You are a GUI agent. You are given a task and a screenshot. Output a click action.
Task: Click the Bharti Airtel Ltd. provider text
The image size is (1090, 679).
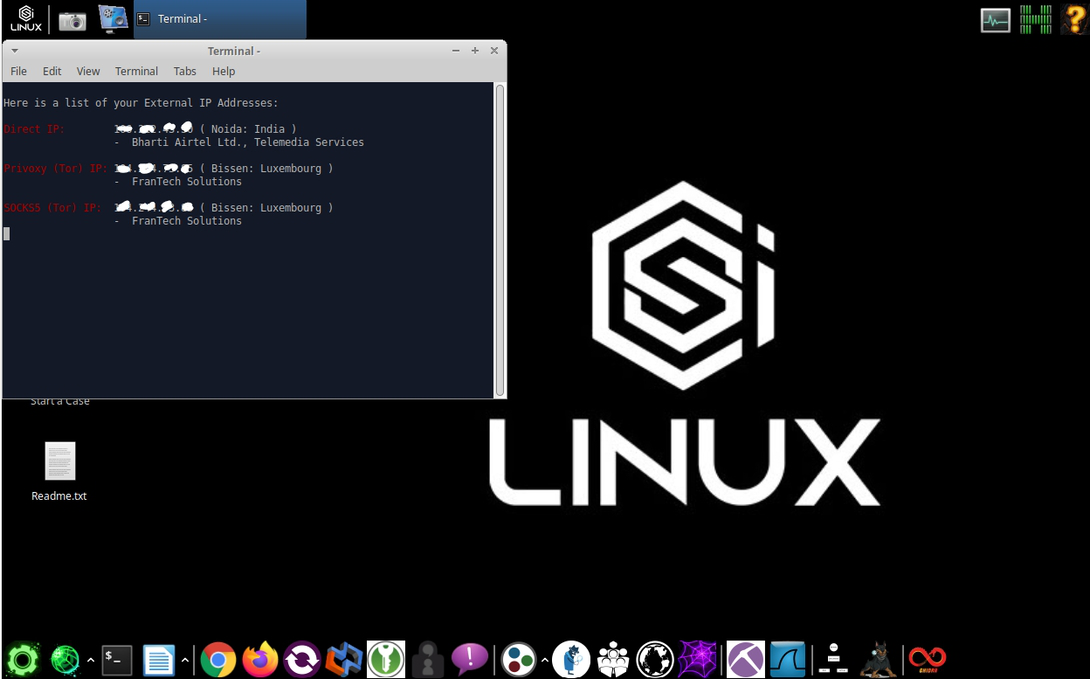point(247,142)
